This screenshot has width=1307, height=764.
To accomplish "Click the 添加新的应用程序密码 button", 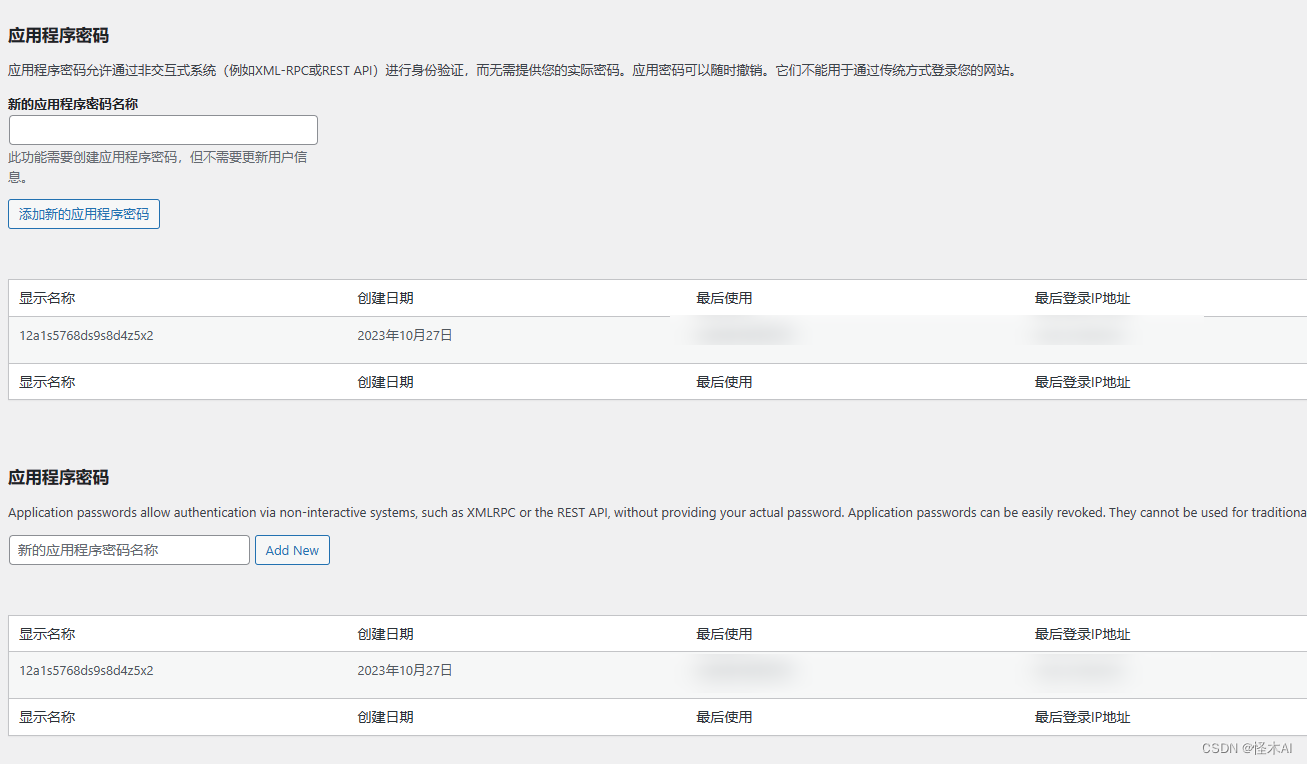I will click(x=84, y=214).
